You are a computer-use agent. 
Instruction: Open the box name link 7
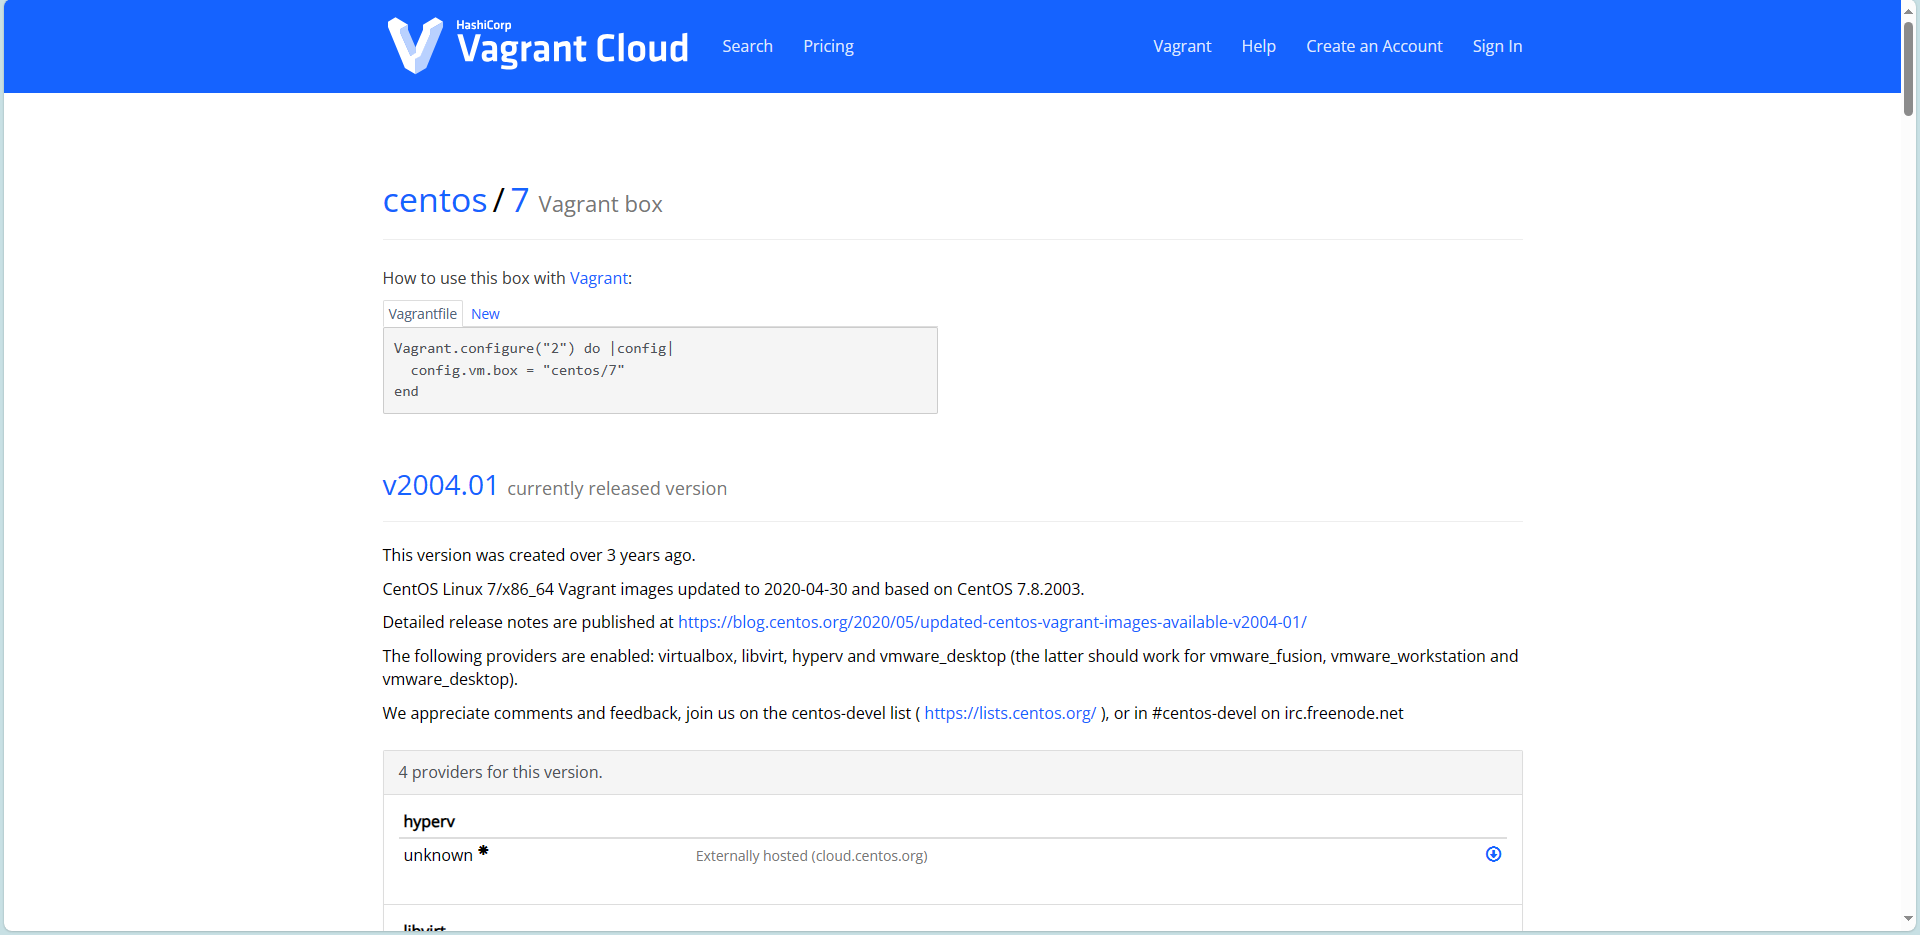[518, 200]
